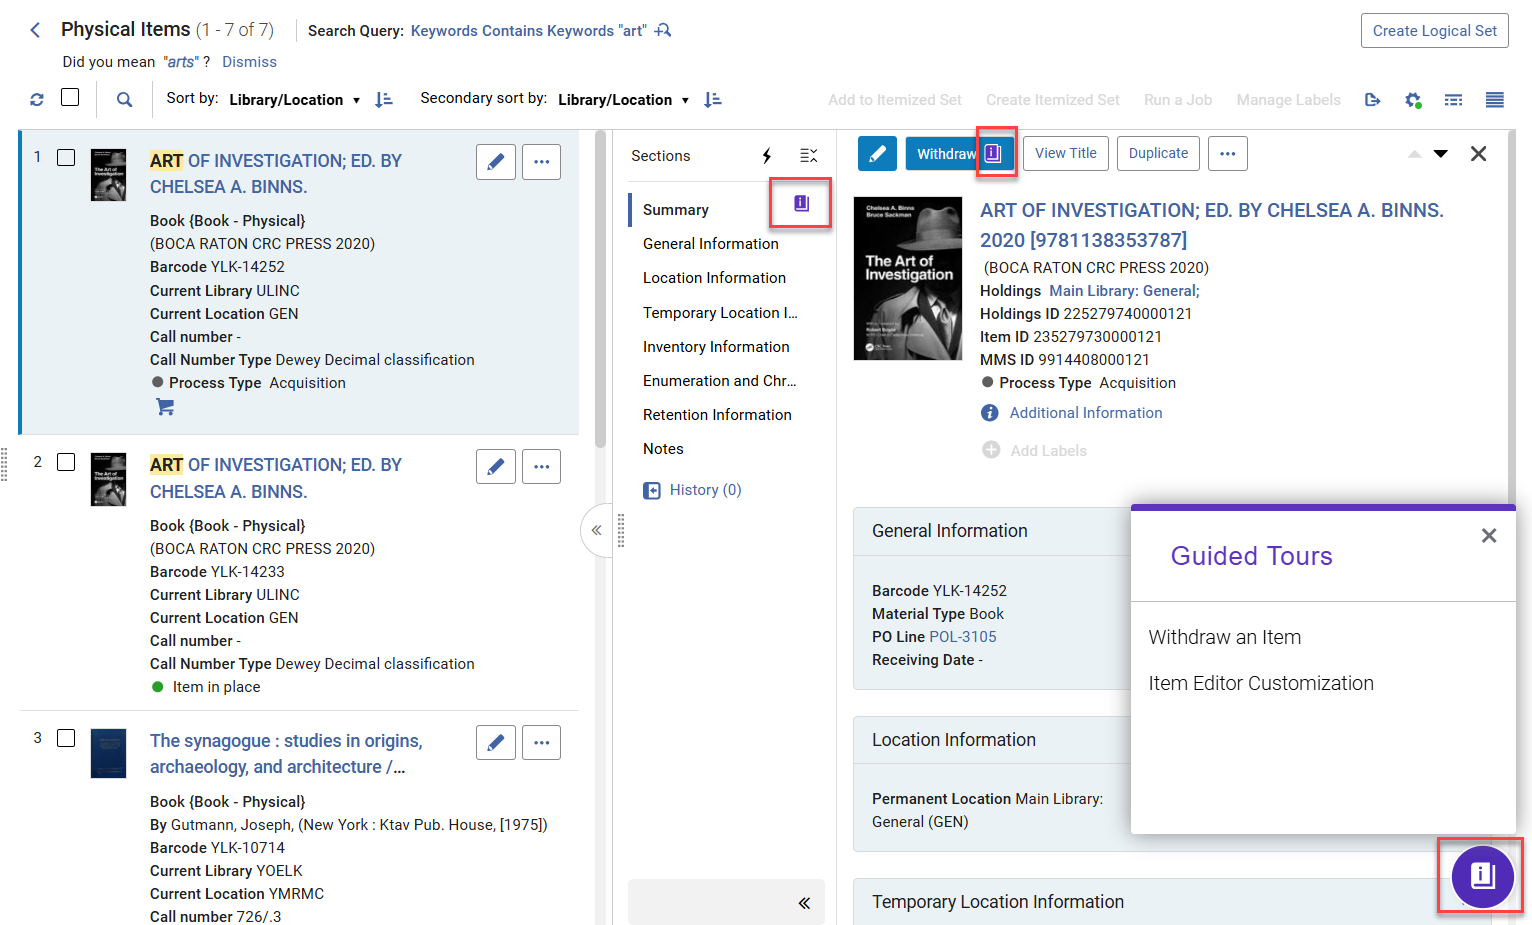Screen dimensions: 1532x925
Task: Go to Temporary Location Information section
Action: (720, 313)
